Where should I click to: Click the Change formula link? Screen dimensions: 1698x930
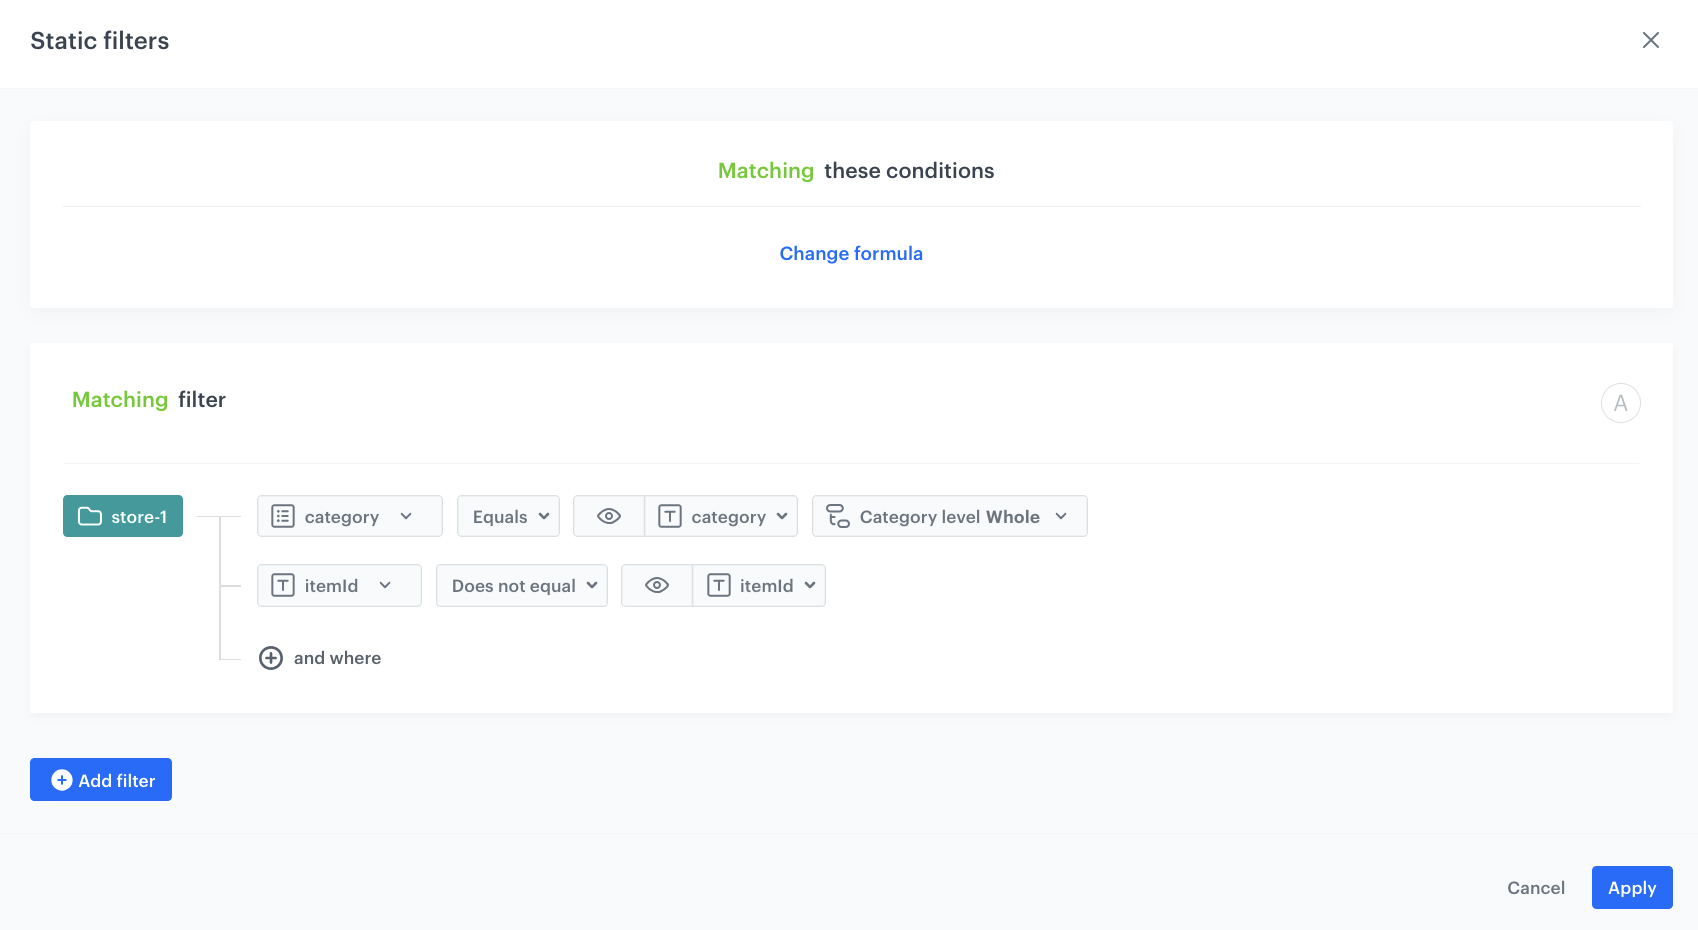[851, 254]
